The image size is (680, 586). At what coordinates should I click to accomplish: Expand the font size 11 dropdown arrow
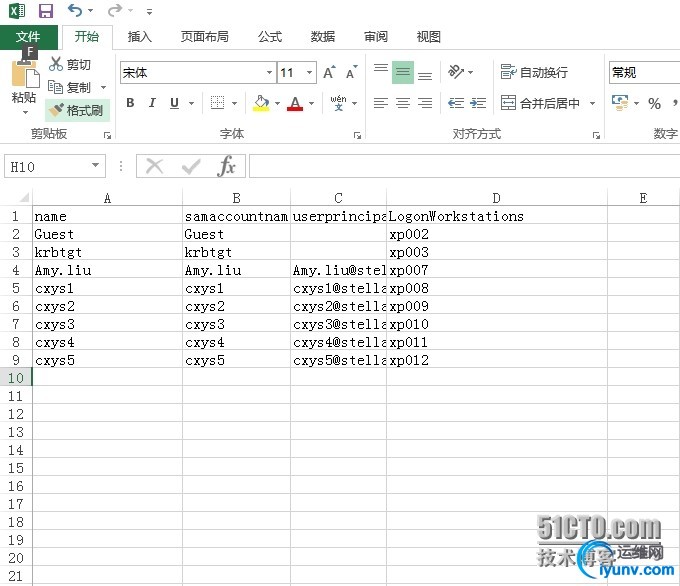(309, 72)
